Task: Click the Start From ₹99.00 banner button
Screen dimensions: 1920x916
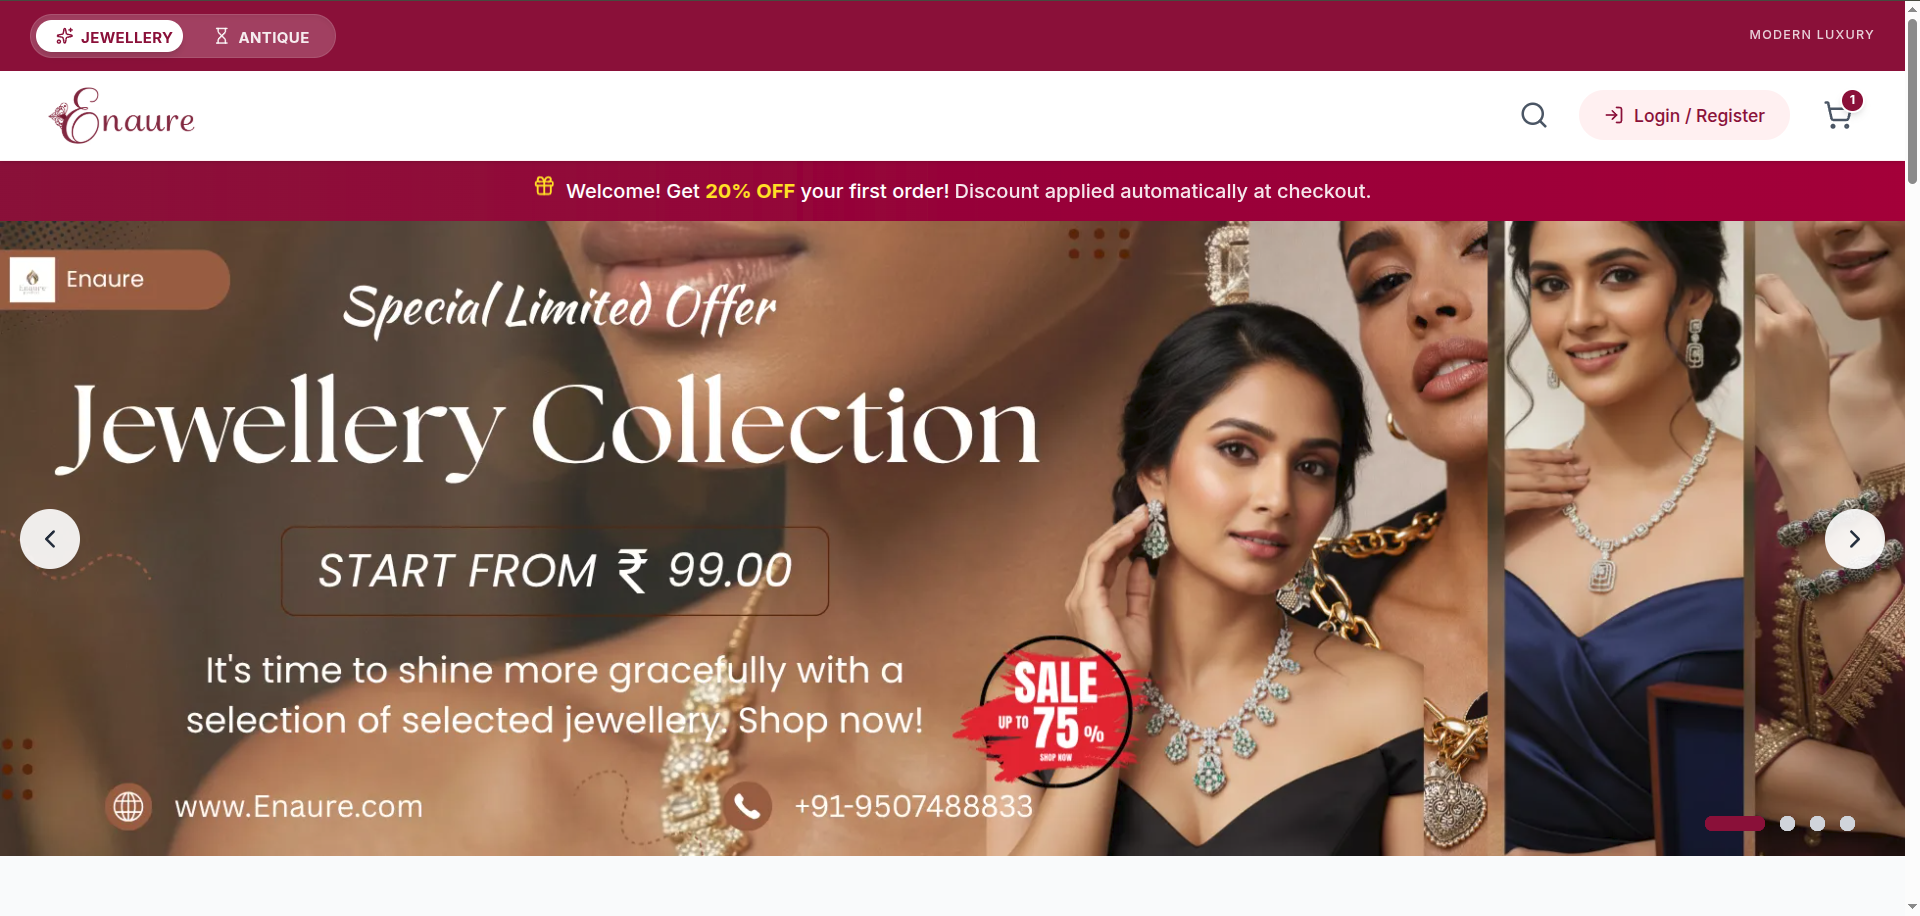Action: coord(555,571)
